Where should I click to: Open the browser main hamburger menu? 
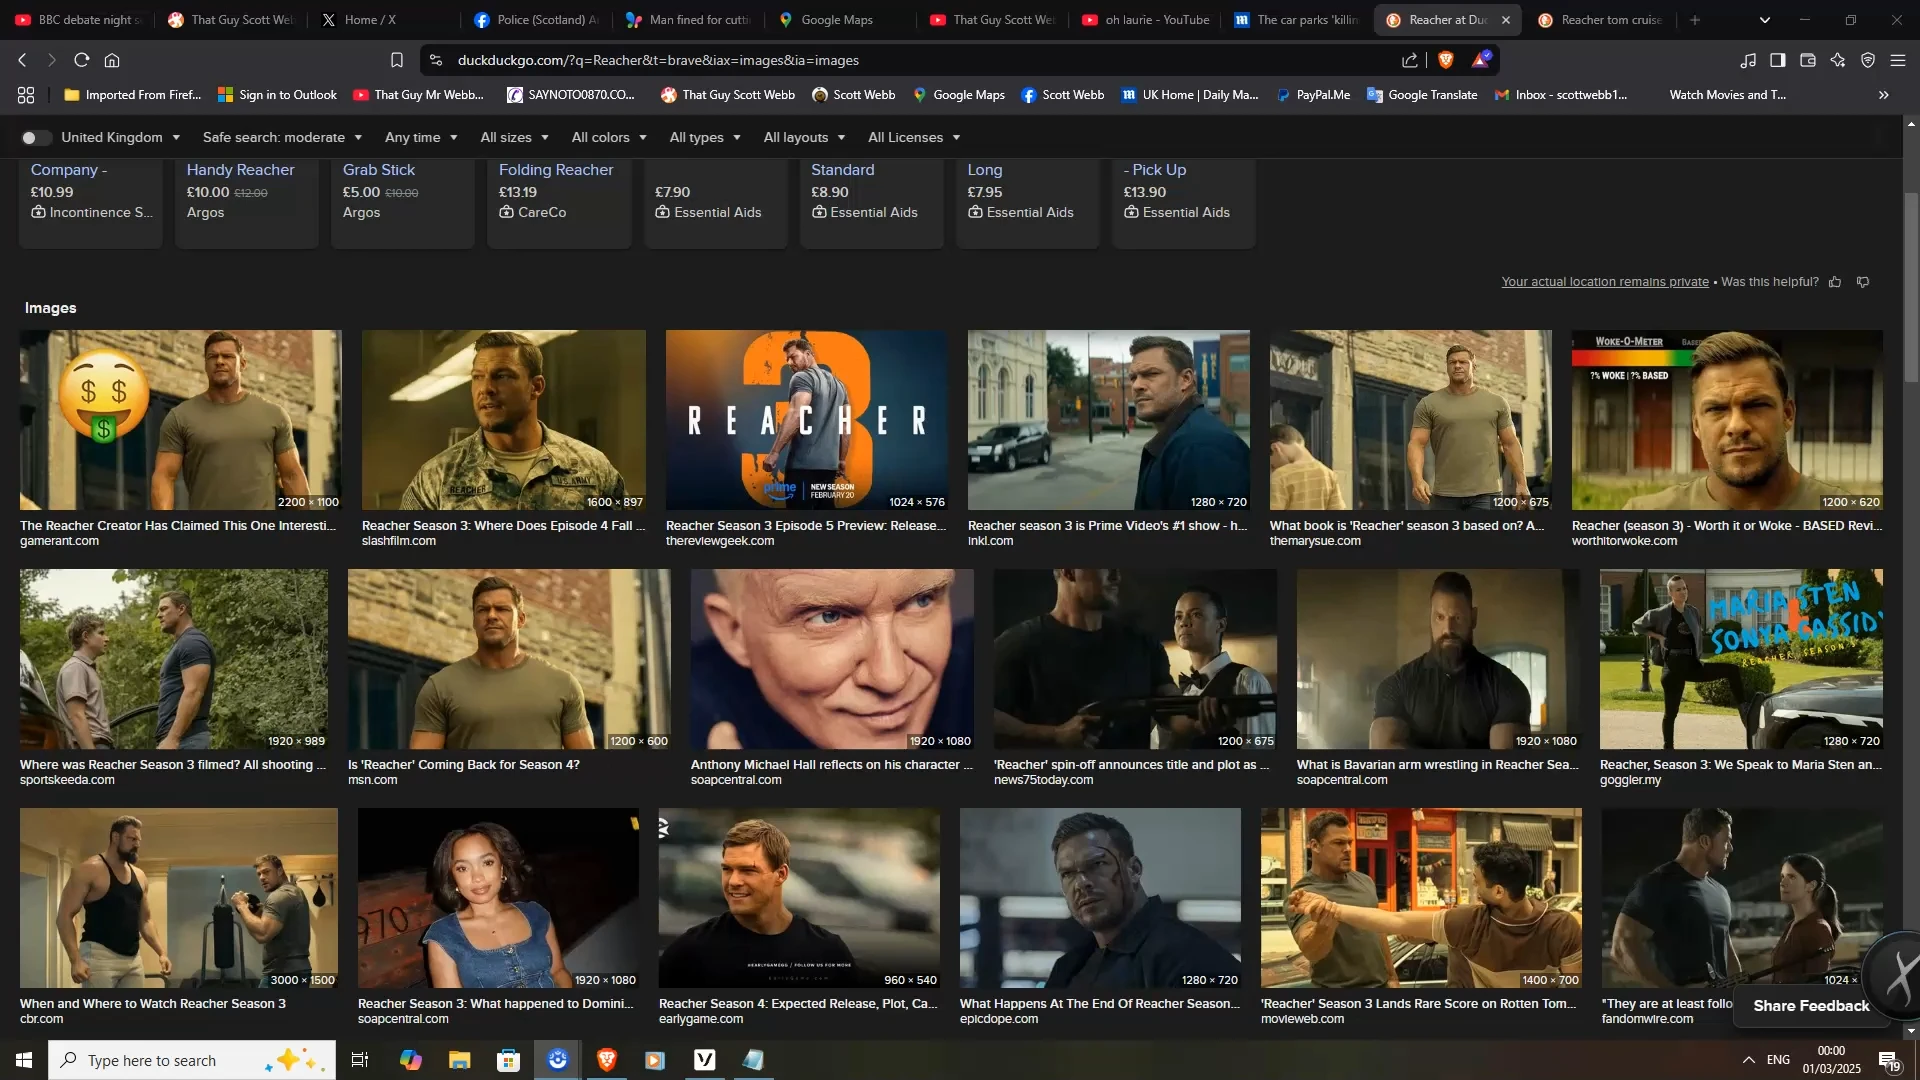1898,60
